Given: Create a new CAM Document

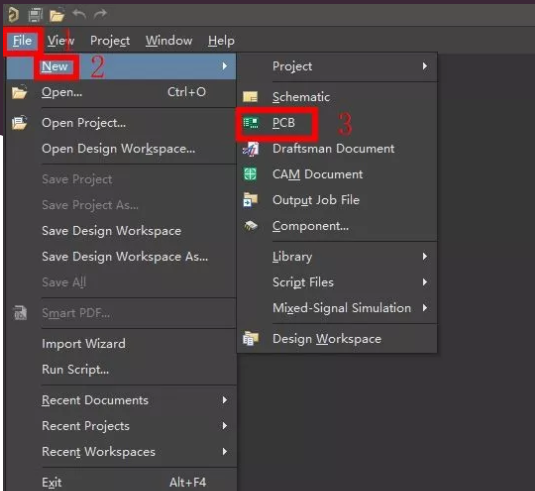Looking at the screenshot, I should click(x=337, y=174).
